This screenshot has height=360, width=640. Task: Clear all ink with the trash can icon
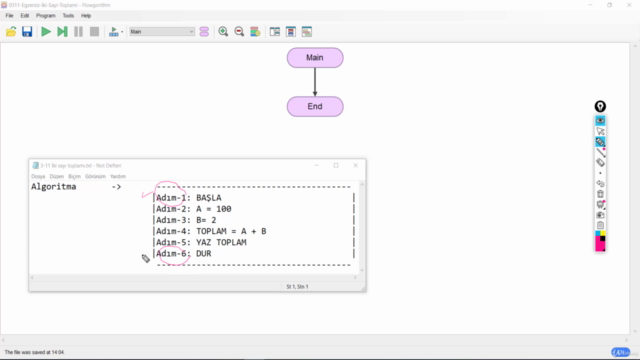point(600,194)
